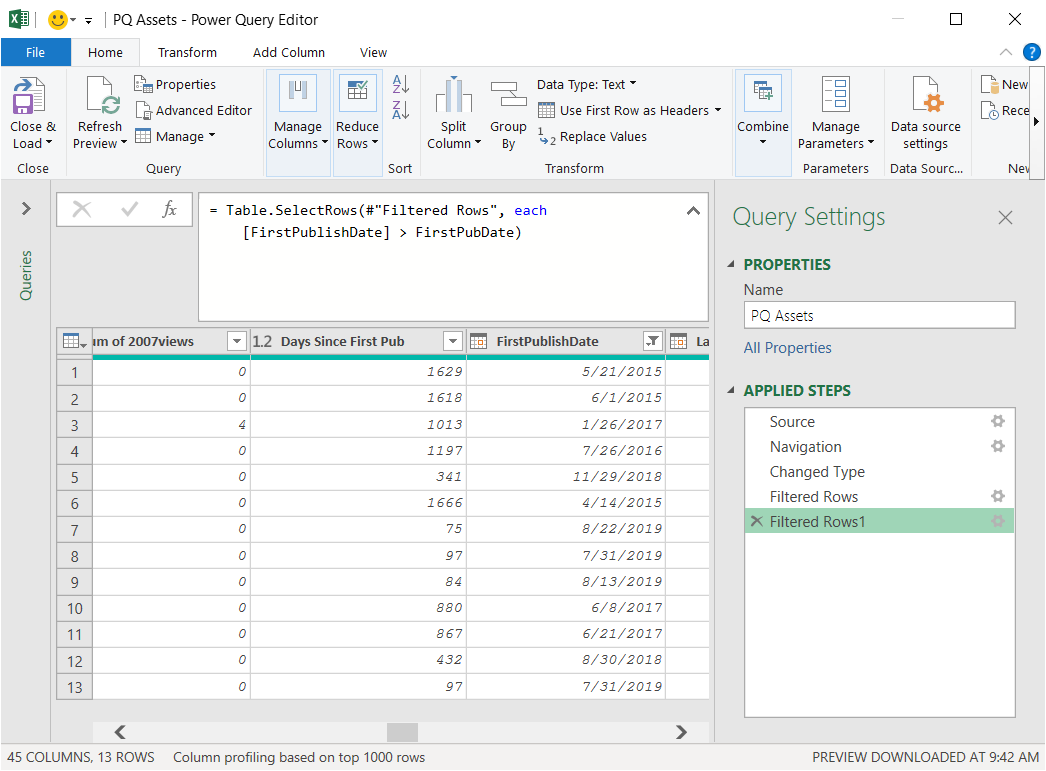Select row 5 header number
This screenshot has width=1046, height=771.
coord(74,478)
